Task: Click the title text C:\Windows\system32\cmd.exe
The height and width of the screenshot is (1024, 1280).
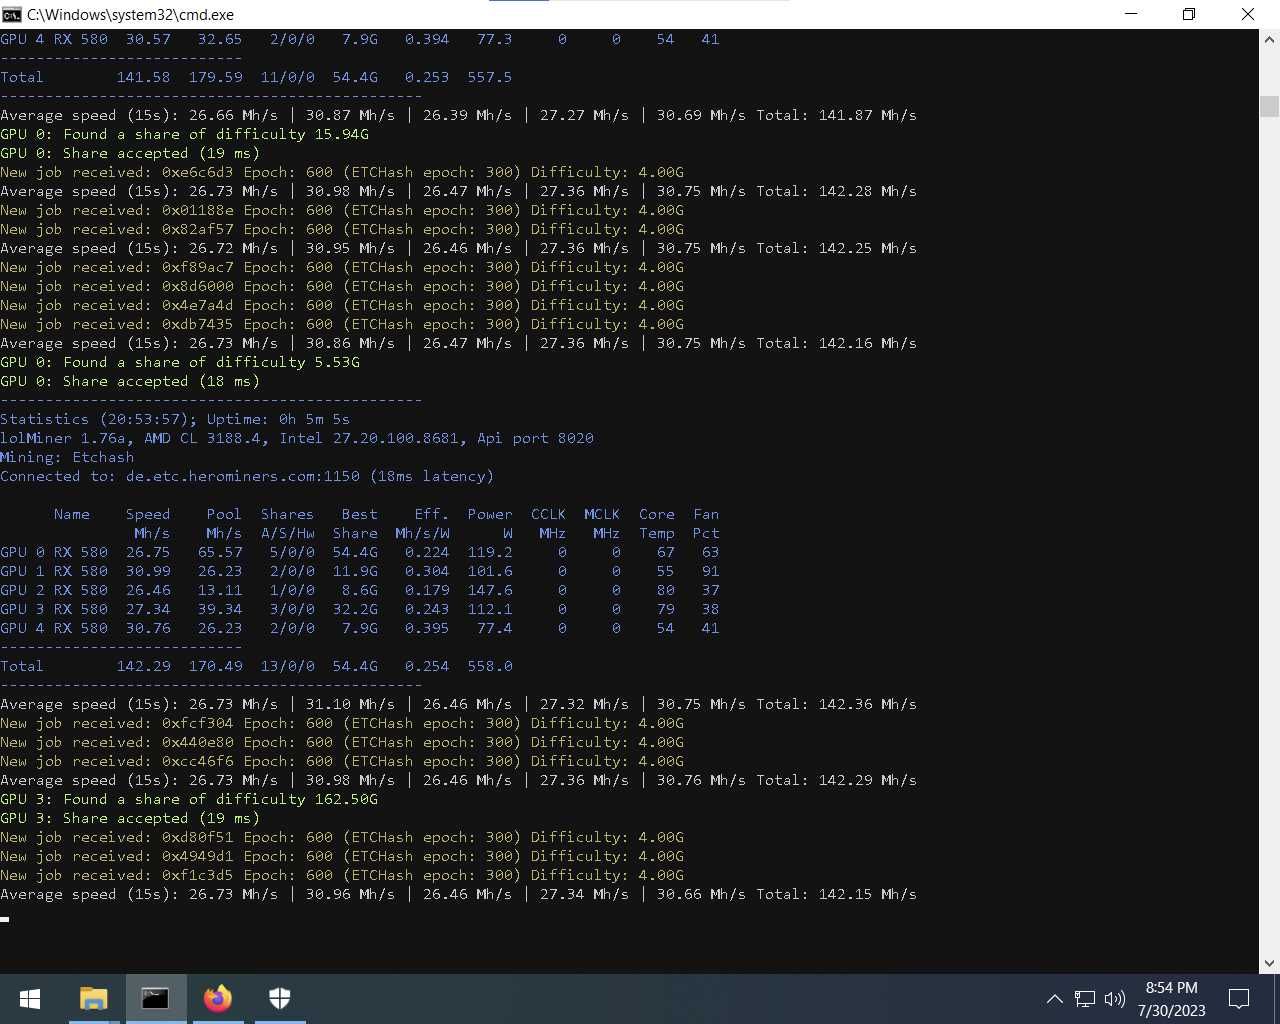Action: pos(130,15)
